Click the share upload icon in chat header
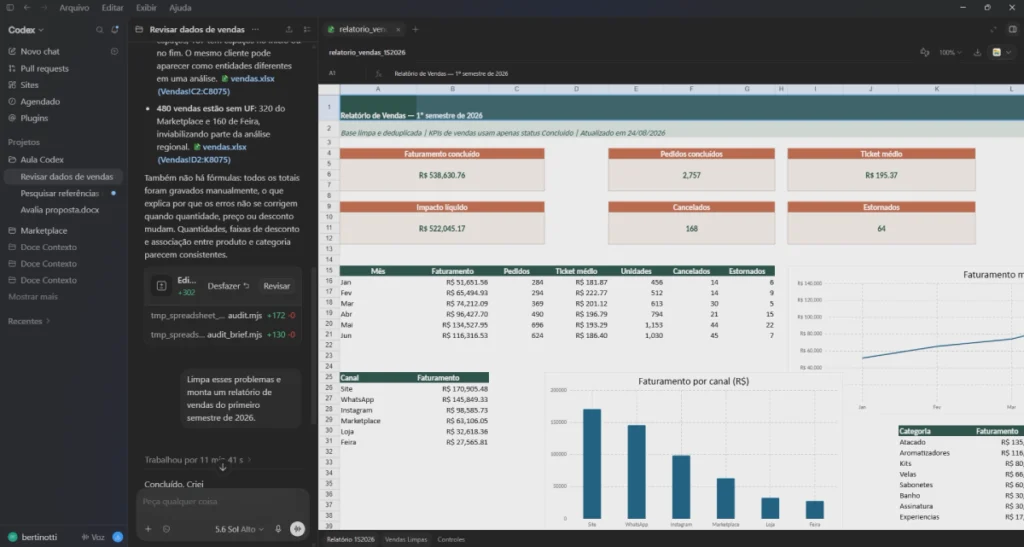Image resolution: width=1024 pixels, height=547 pixels. tap(289, 29)
